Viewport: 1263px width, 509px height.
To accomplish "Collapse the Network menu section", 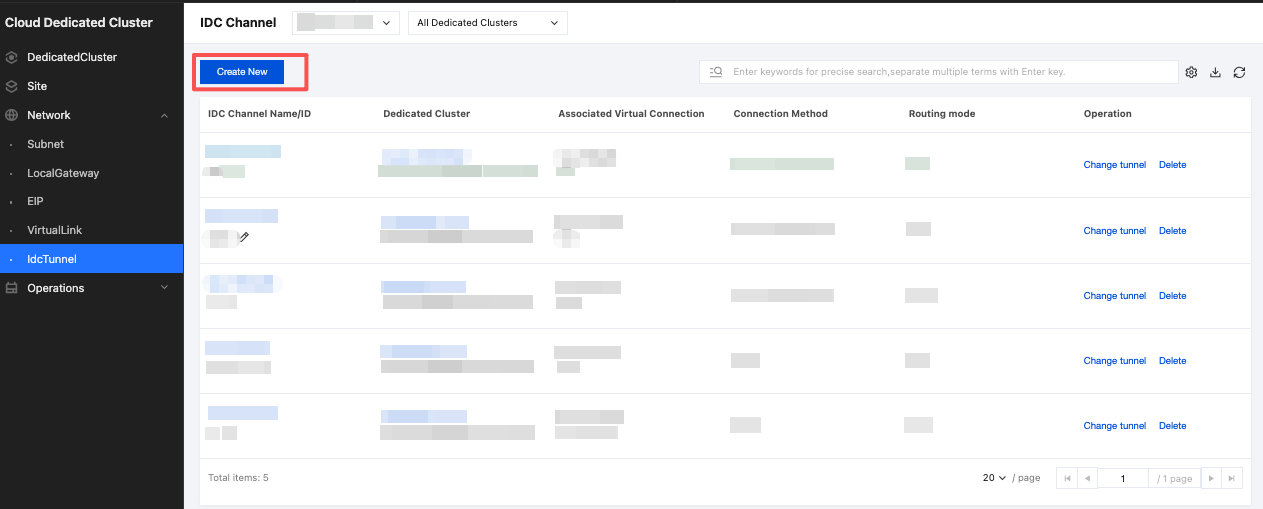I will [x=165, y=115].
